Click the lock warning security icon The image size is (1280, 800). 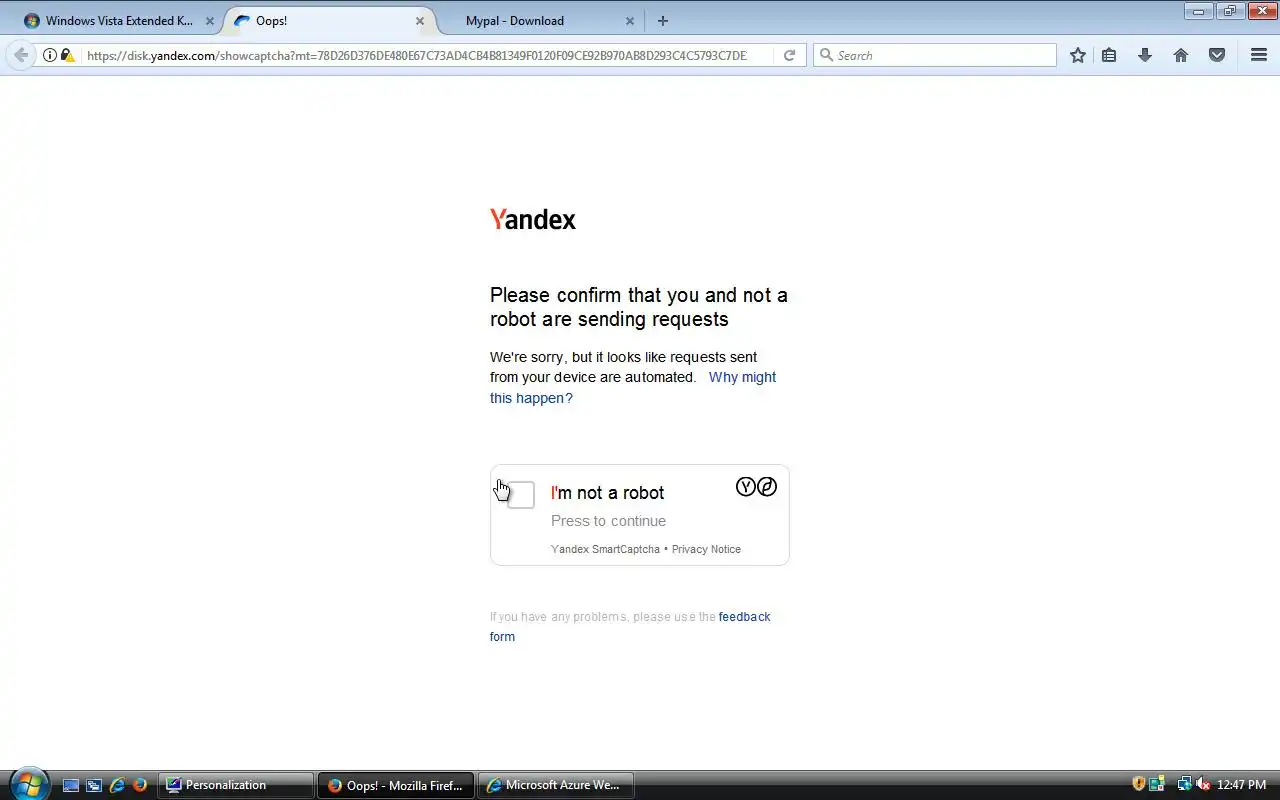[67, 55]
